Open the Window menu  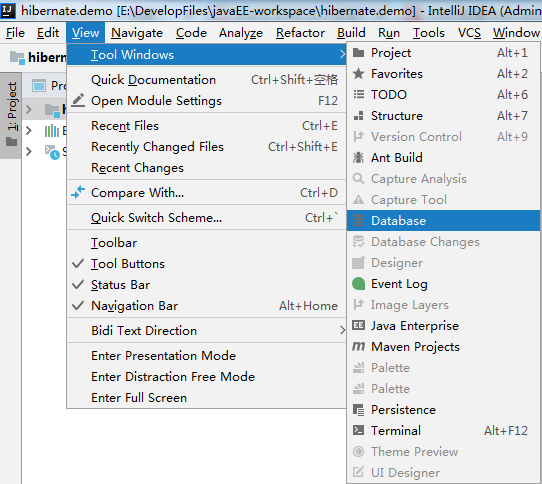(x=516, y=33)
